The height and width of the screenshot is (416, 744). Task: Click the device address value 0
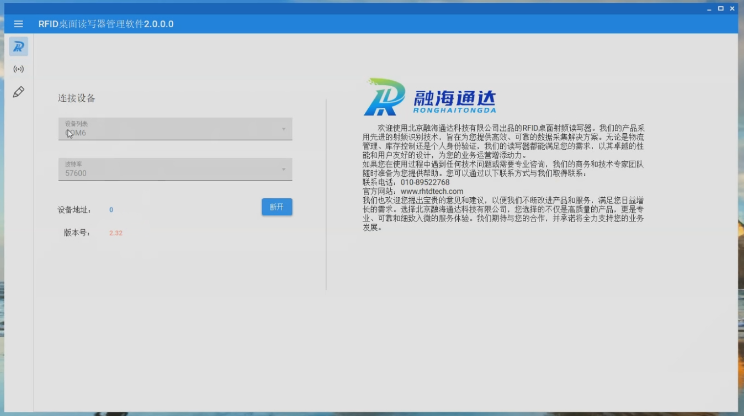coord(111,210)
